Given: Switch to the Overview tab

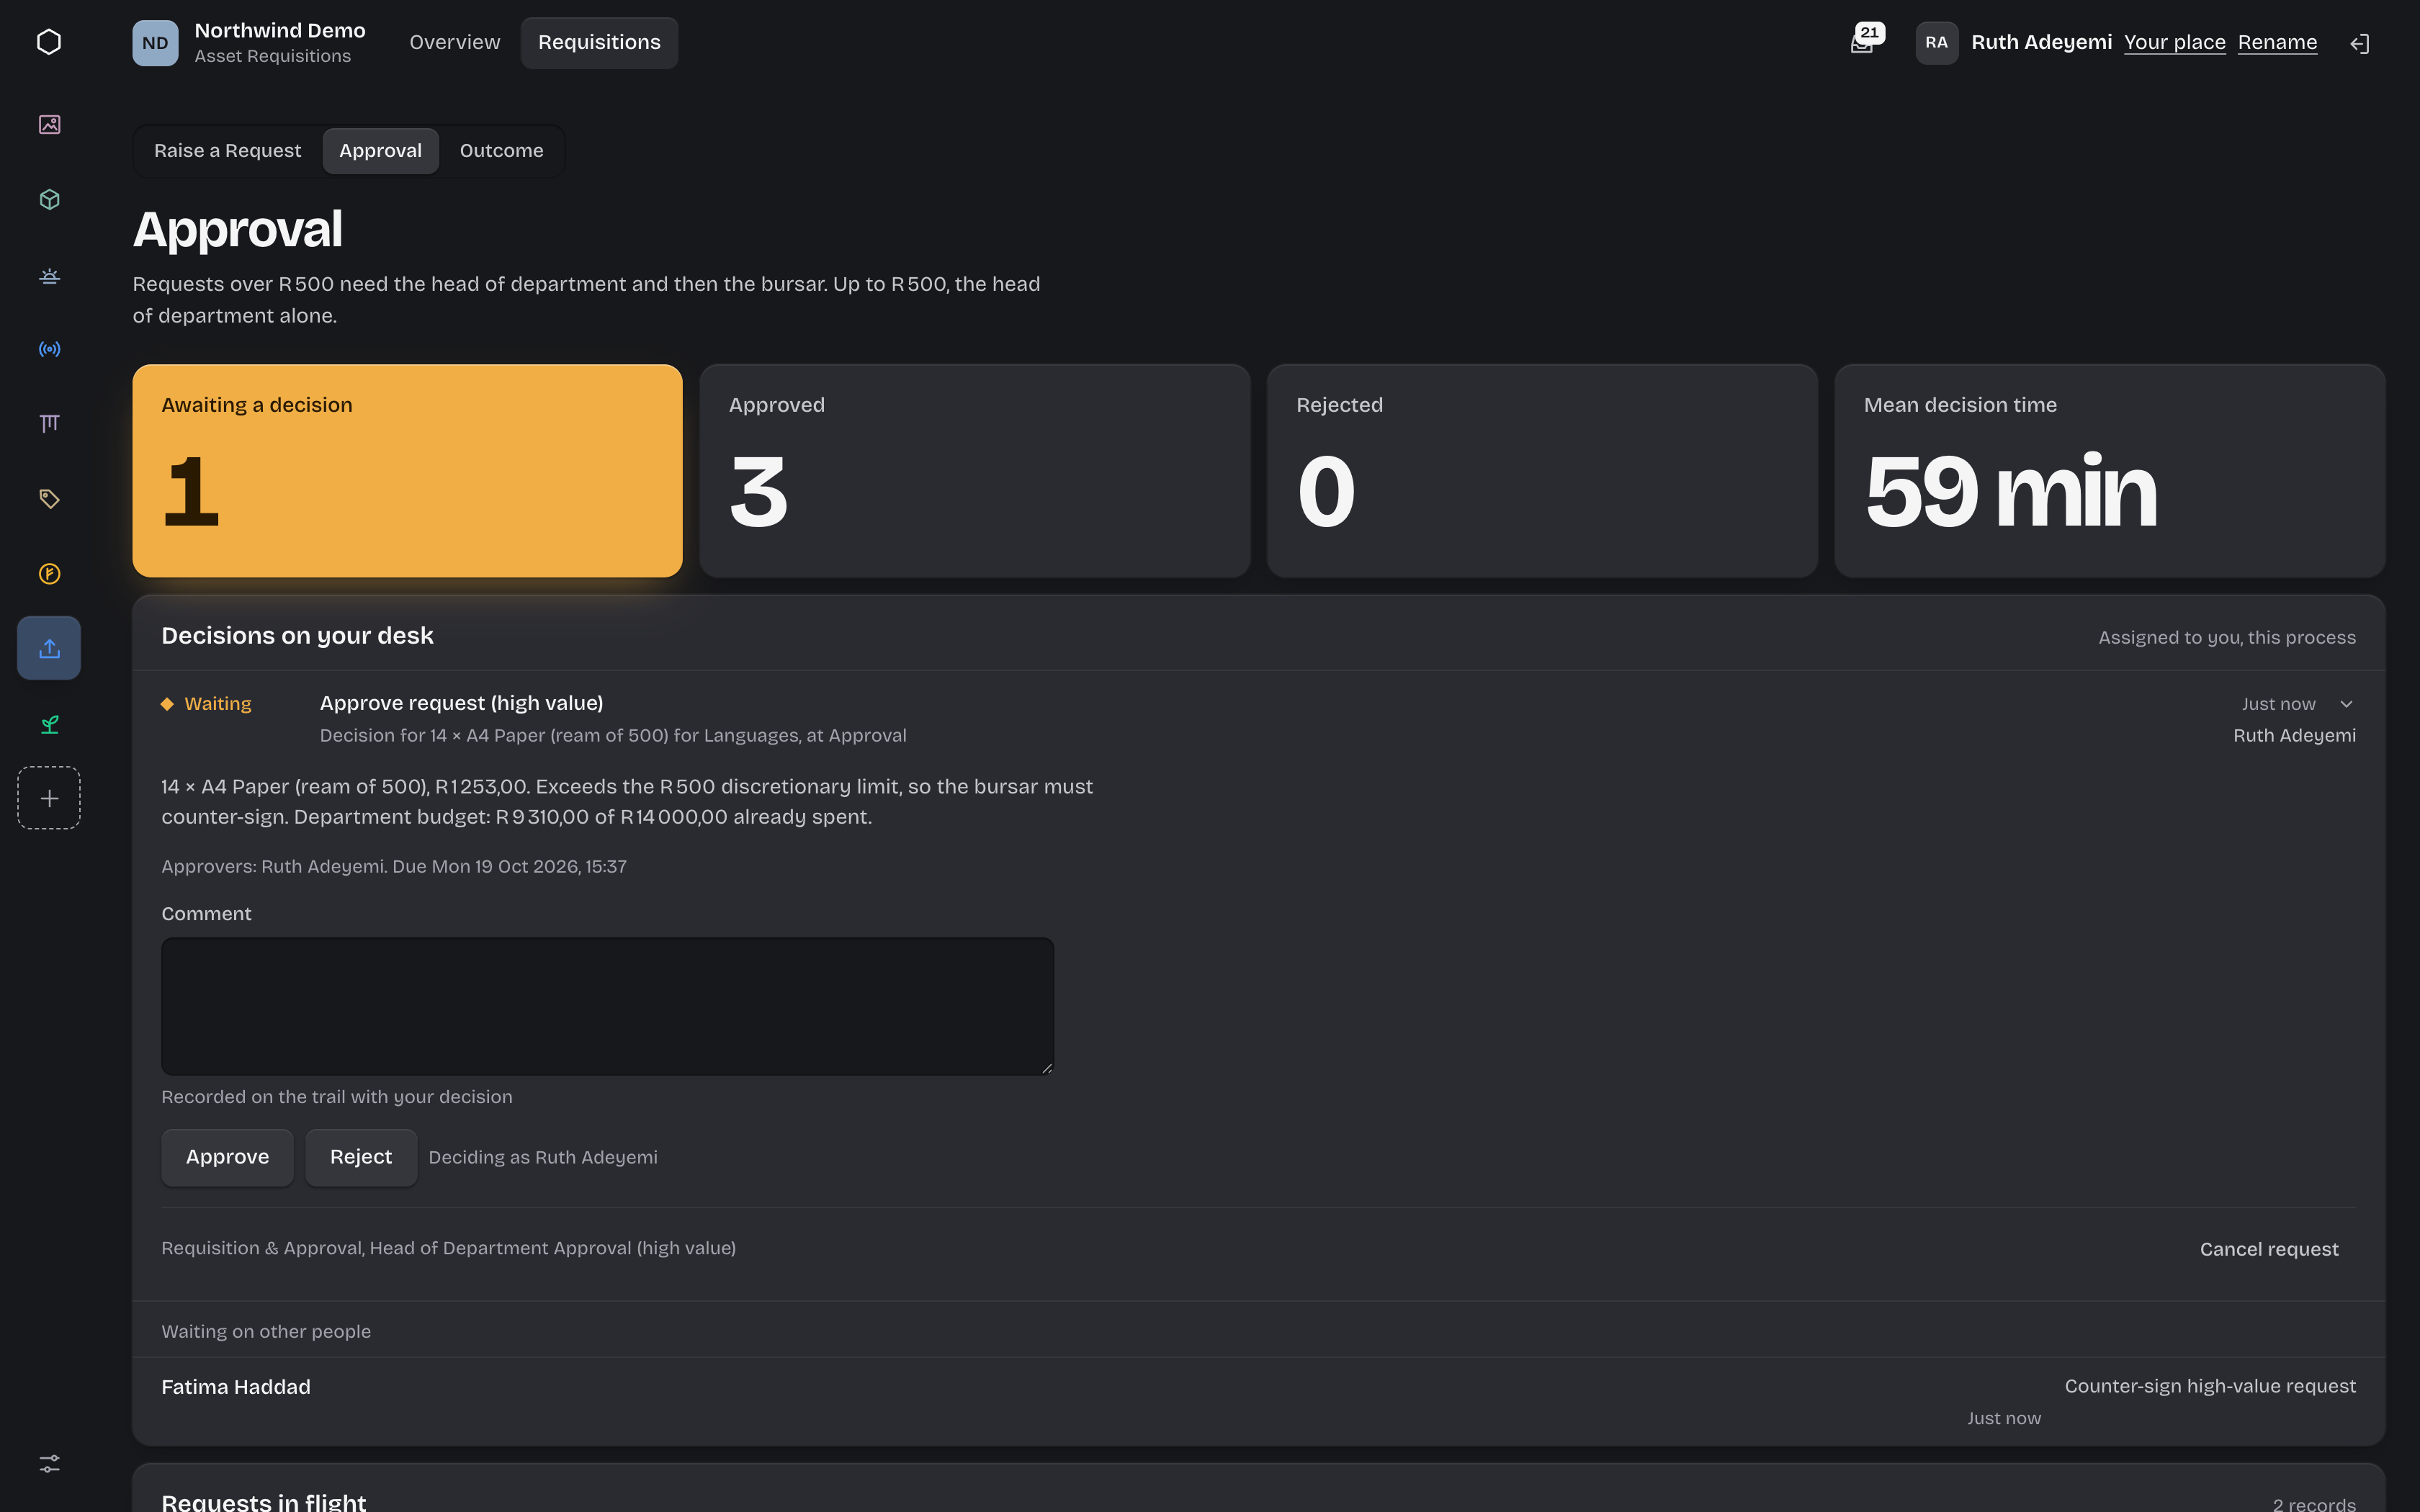Looking at the screenshot, I should tap(455, 42).
